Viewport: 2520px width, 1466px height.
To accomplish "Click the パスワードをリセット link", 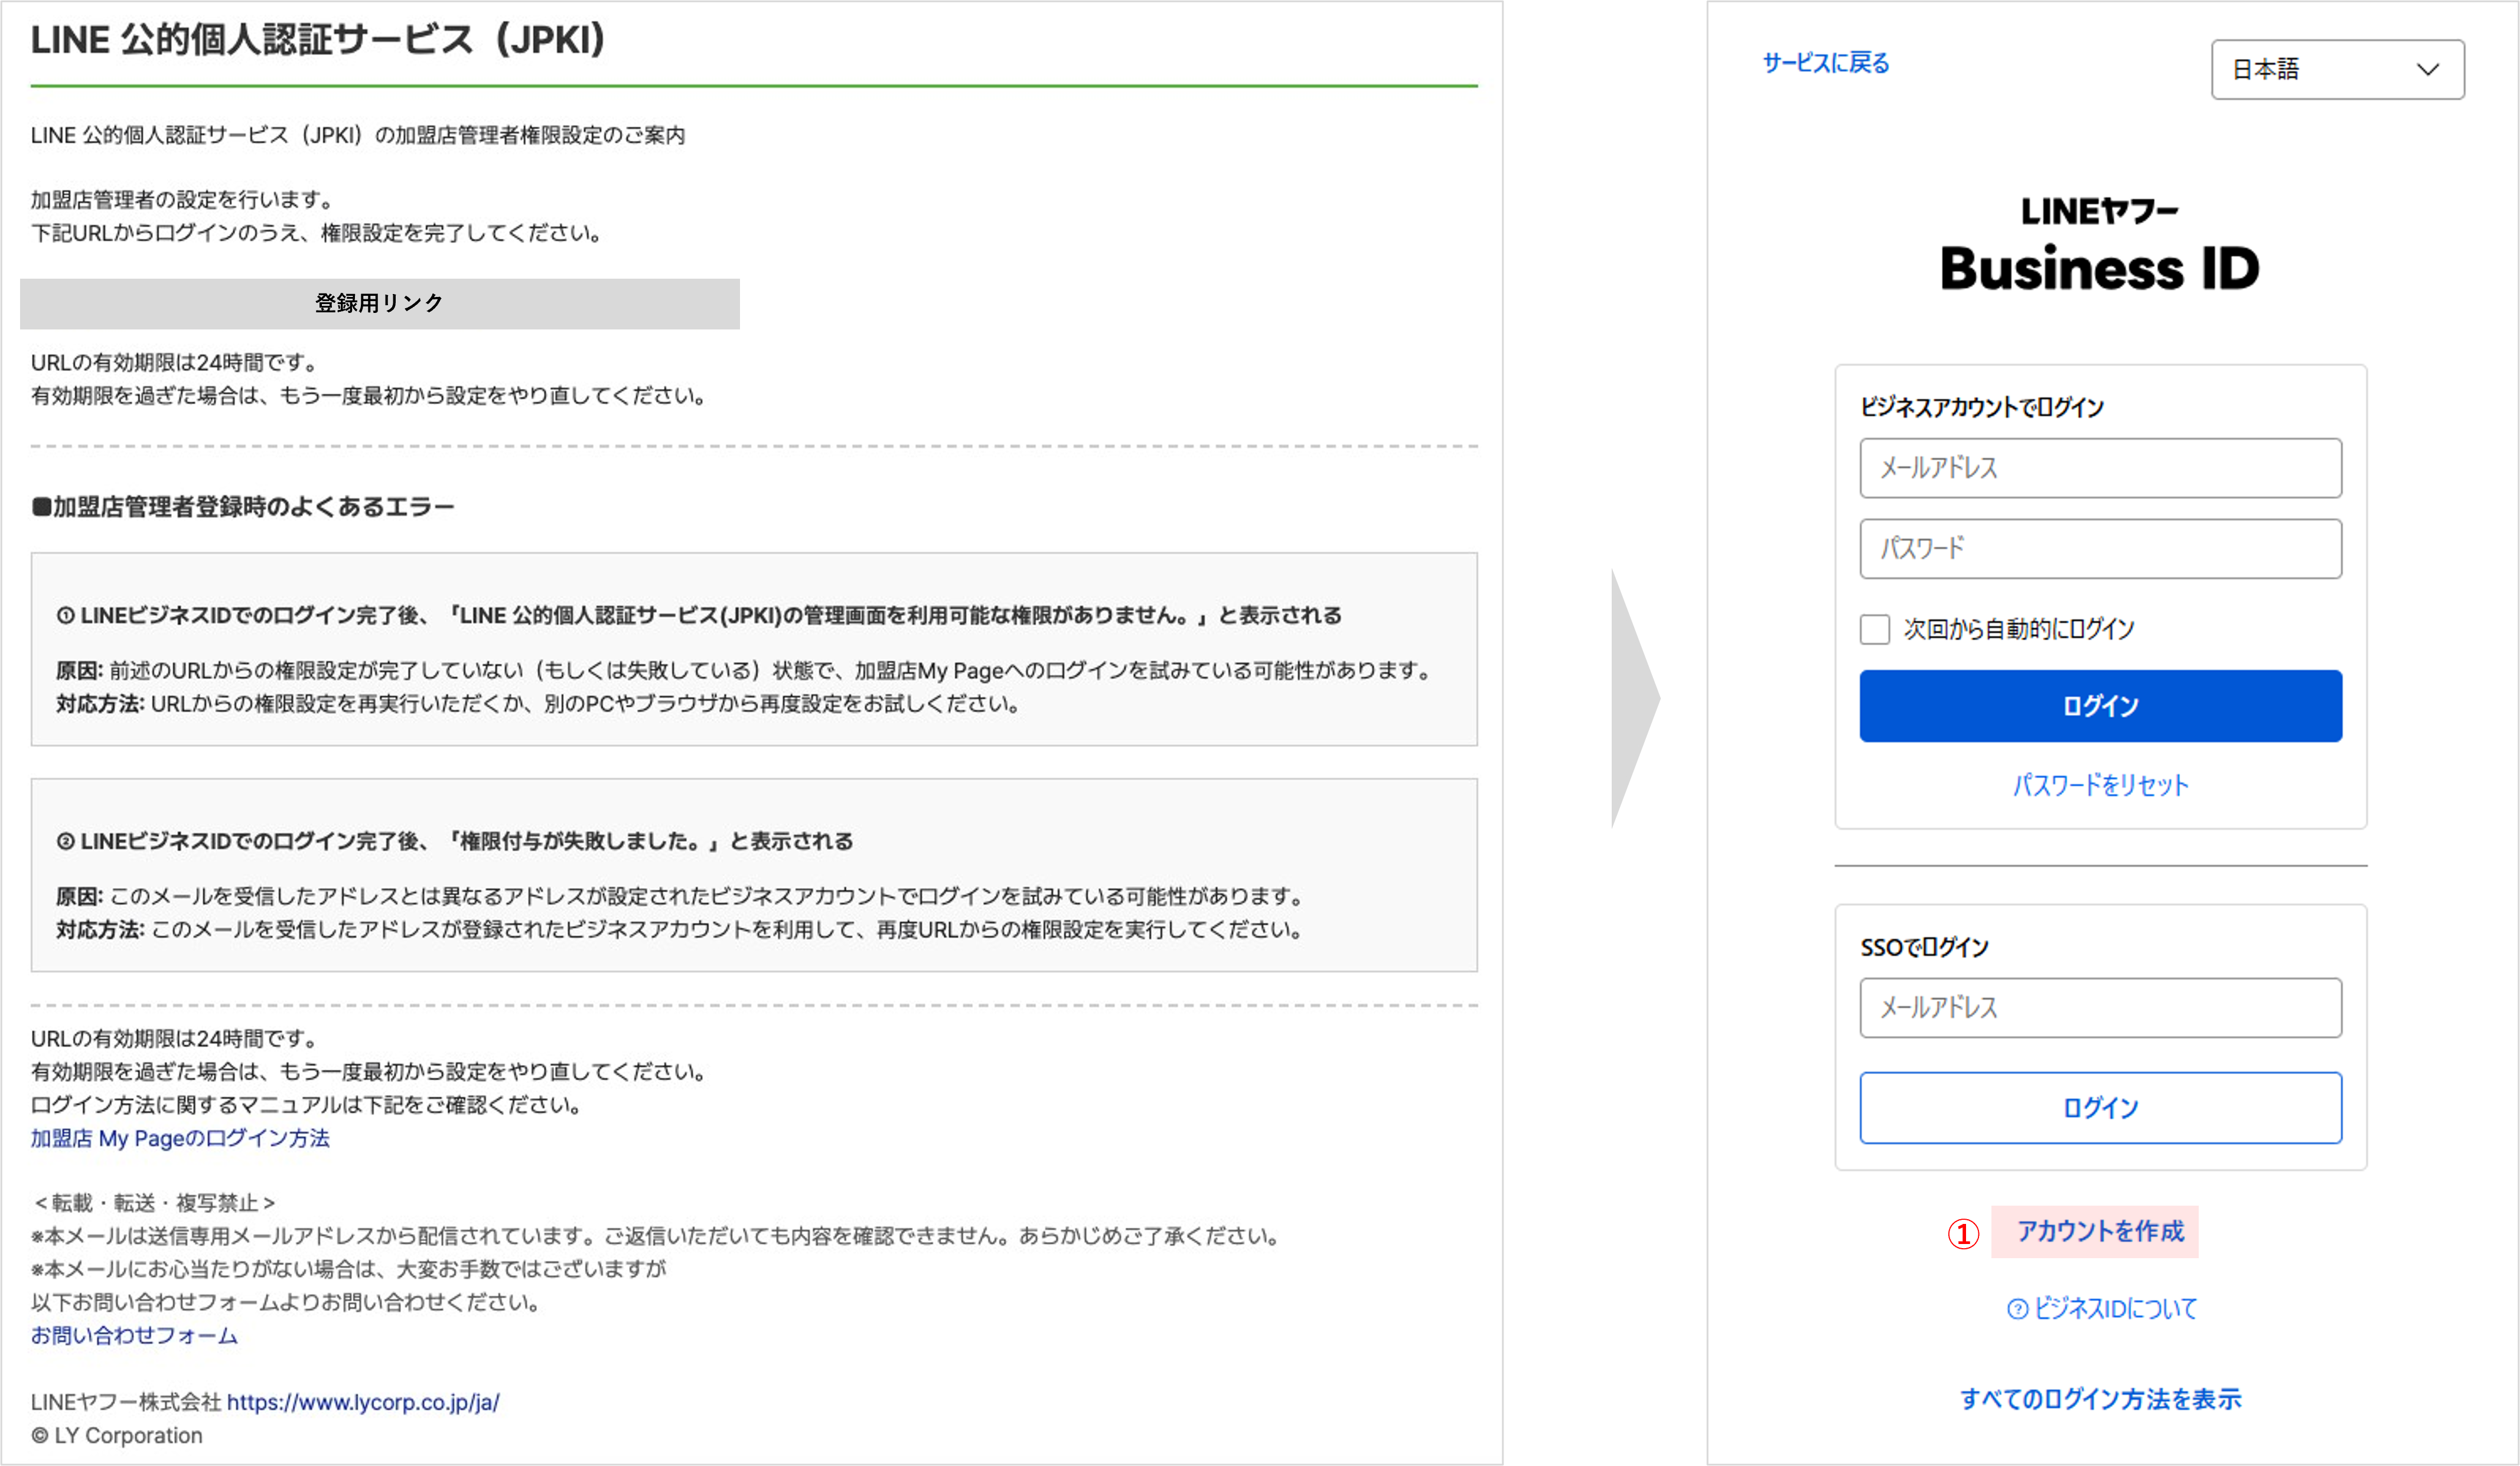I will (x=2100, y=785).
